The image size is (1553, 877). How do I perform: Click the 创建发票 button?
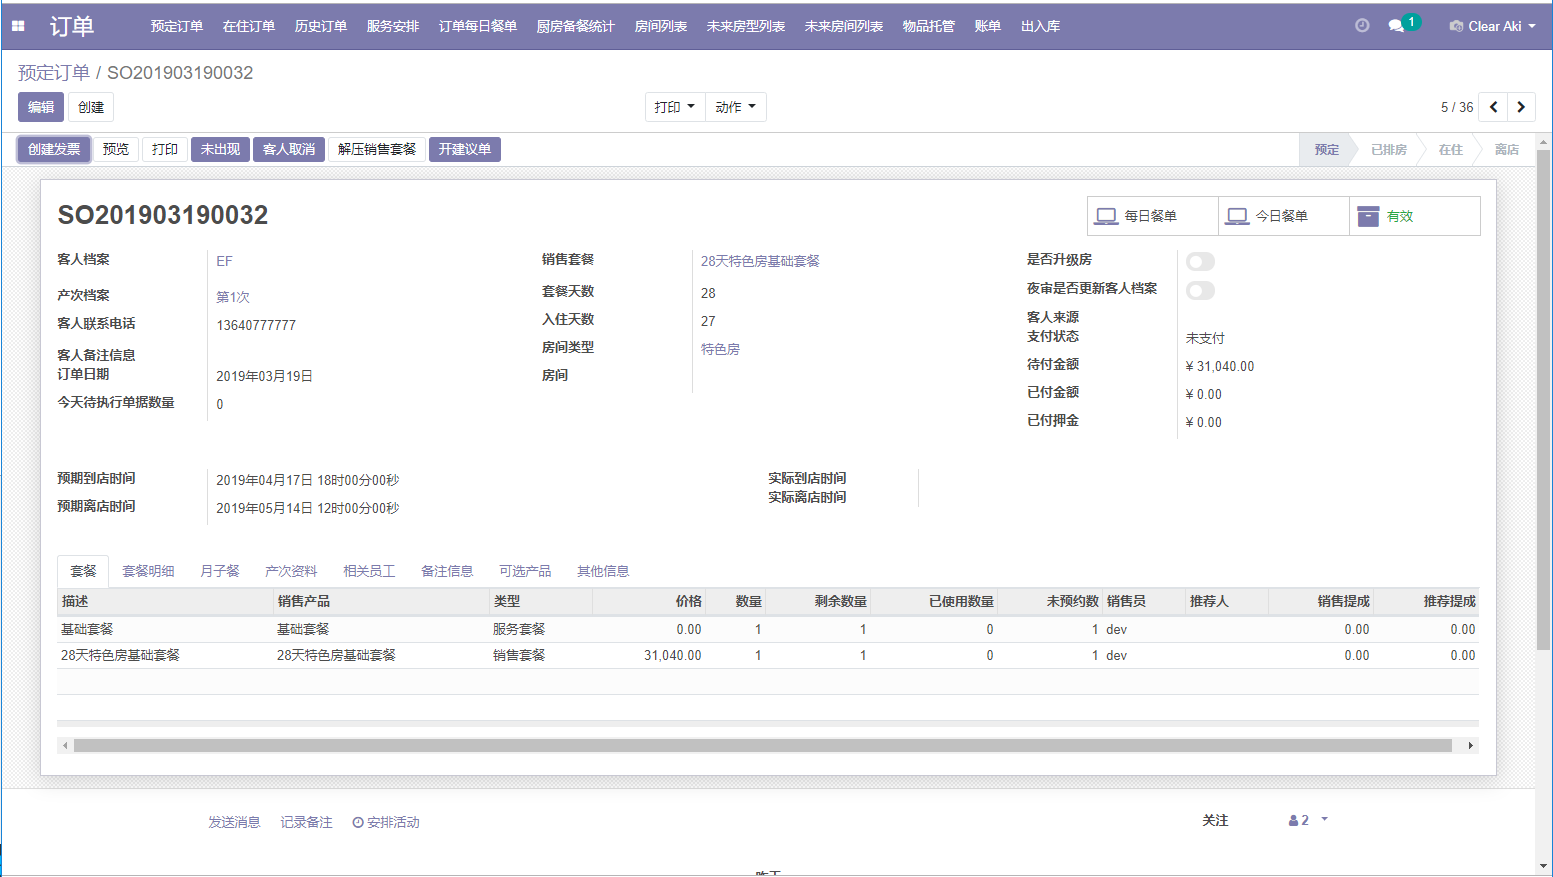54,149
